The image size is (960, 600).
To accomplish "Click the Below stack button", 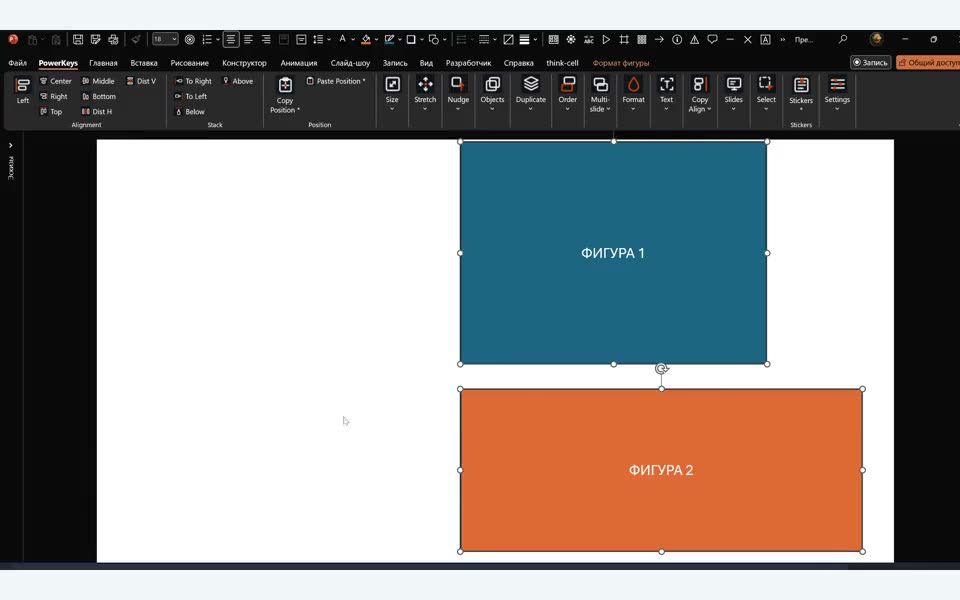I will 190,111.
